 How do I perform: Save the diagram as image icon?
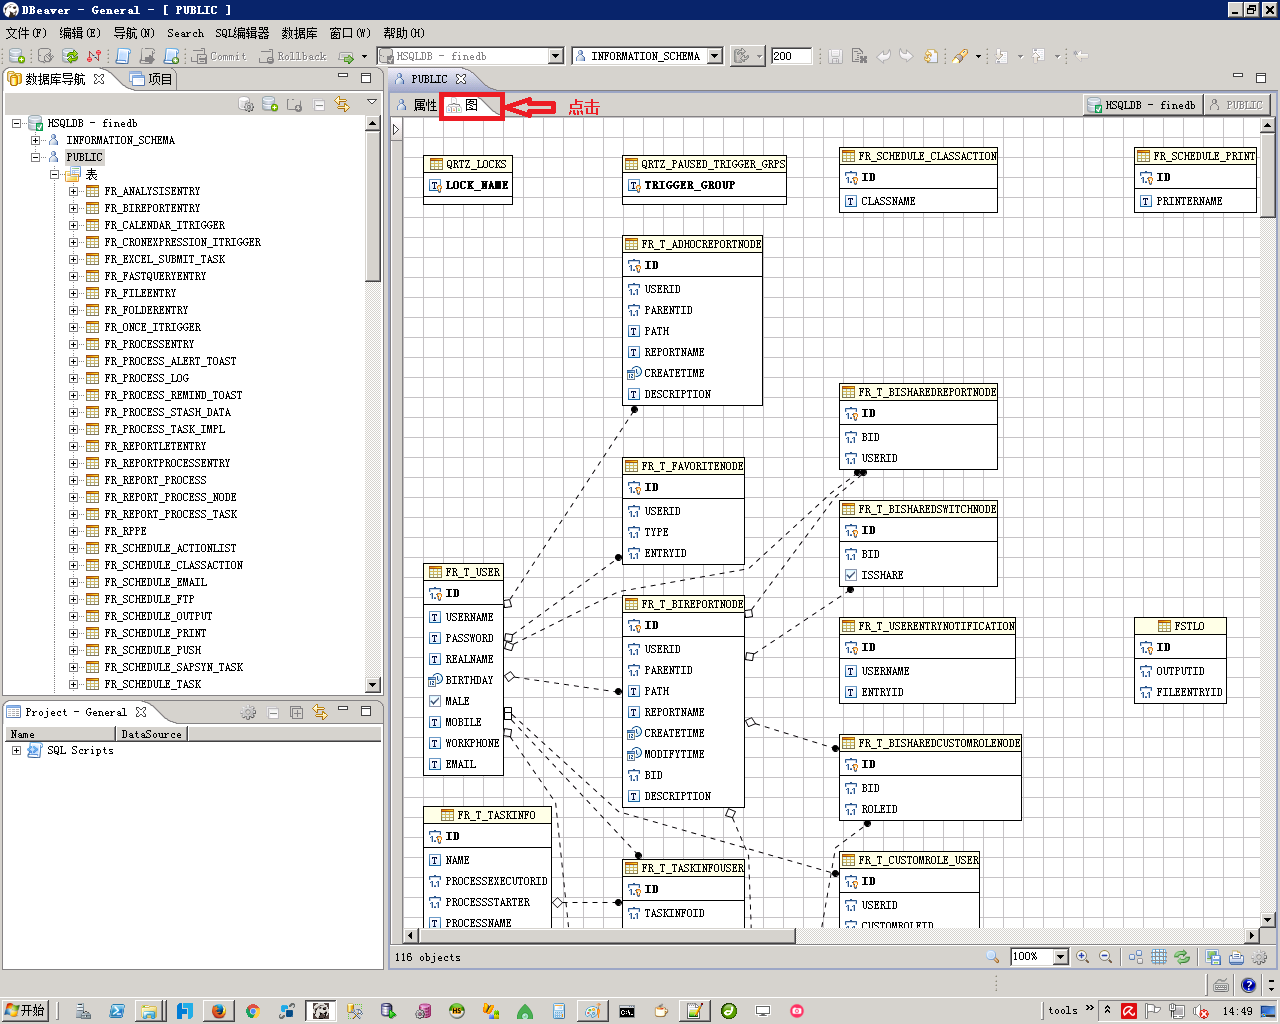click(x=1213, y=957)
